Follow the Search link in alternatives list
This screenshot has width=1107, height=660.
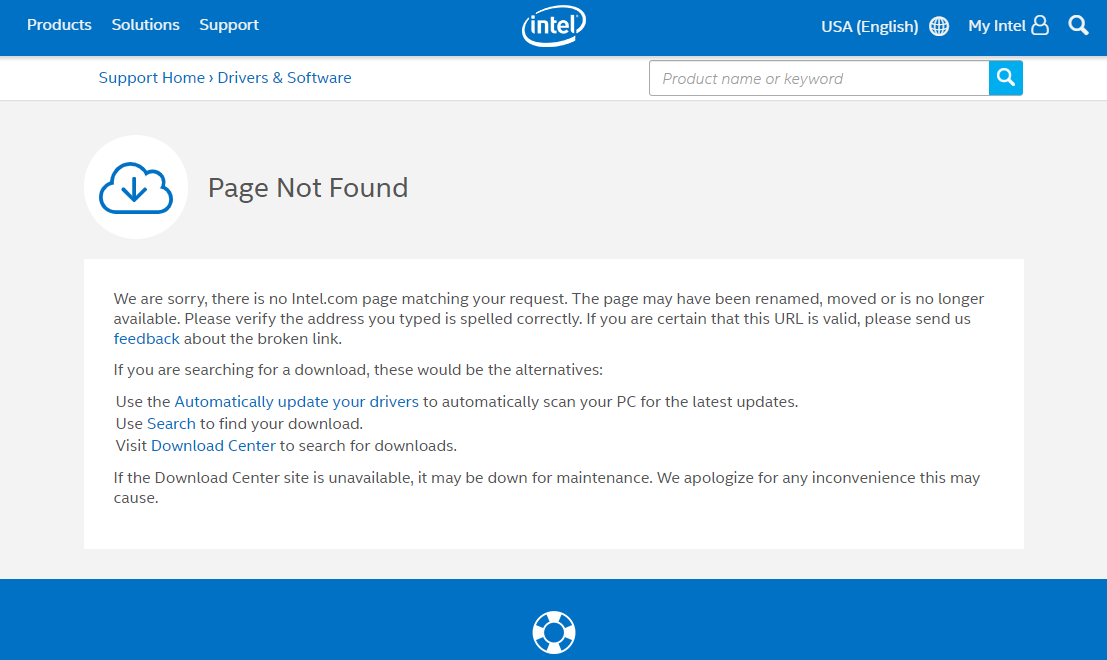pyautogui.click(x=171, y=424)
